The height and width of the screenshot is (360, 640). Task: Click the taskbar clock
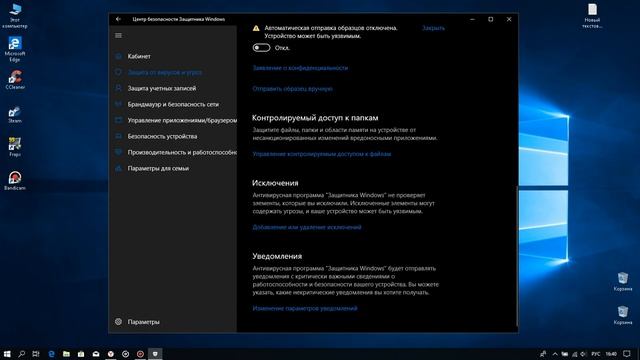tap(611, 354)
